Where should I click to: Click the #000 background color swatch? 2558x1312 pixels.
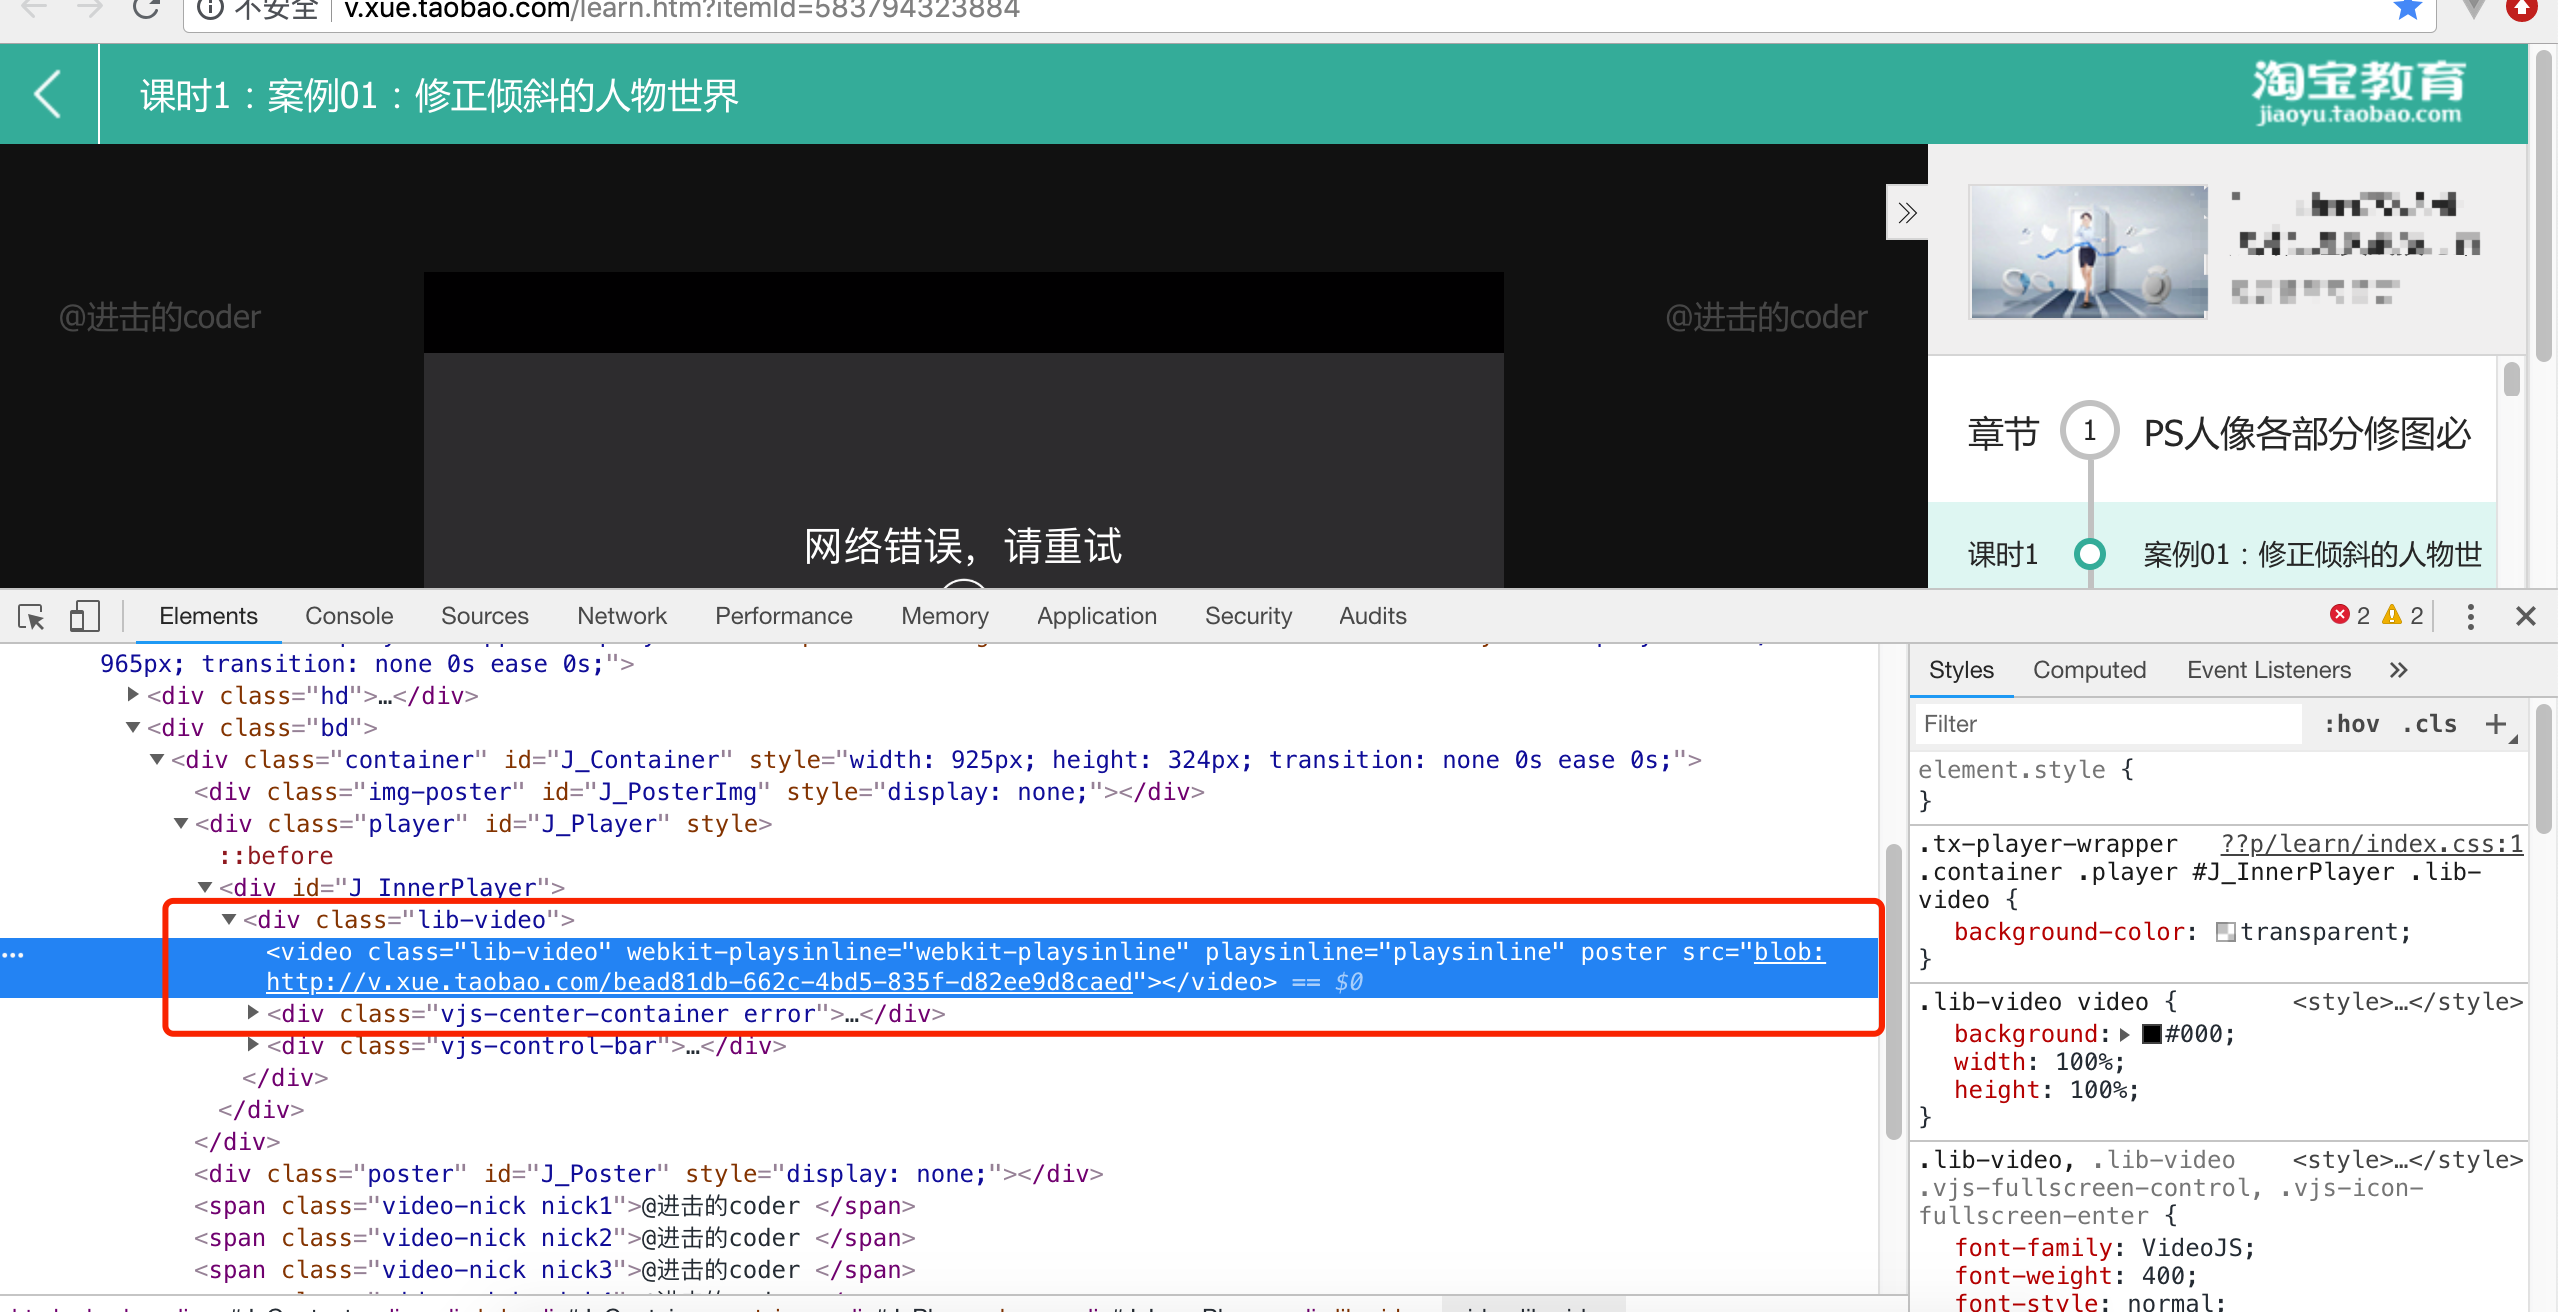(x=2152, y=1034)
